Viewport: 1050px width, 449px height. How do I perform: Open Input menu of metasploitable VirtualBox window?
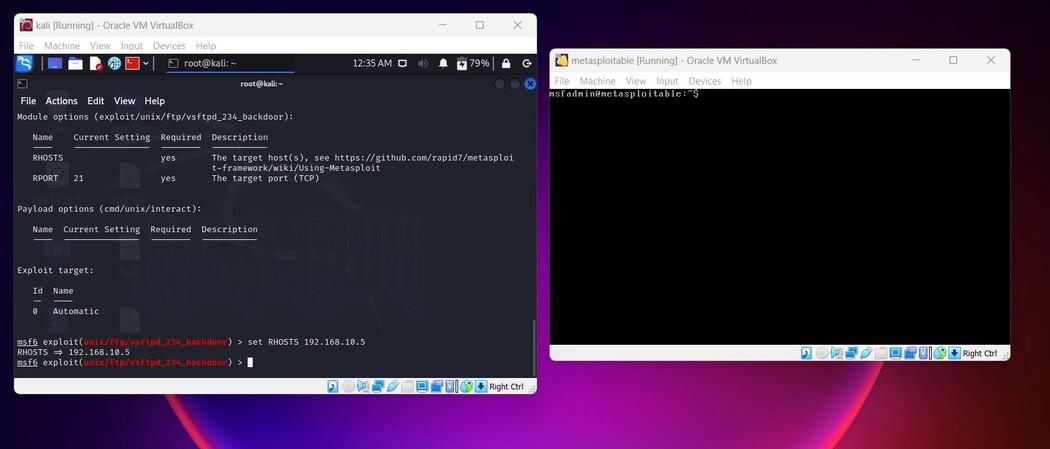668,81
